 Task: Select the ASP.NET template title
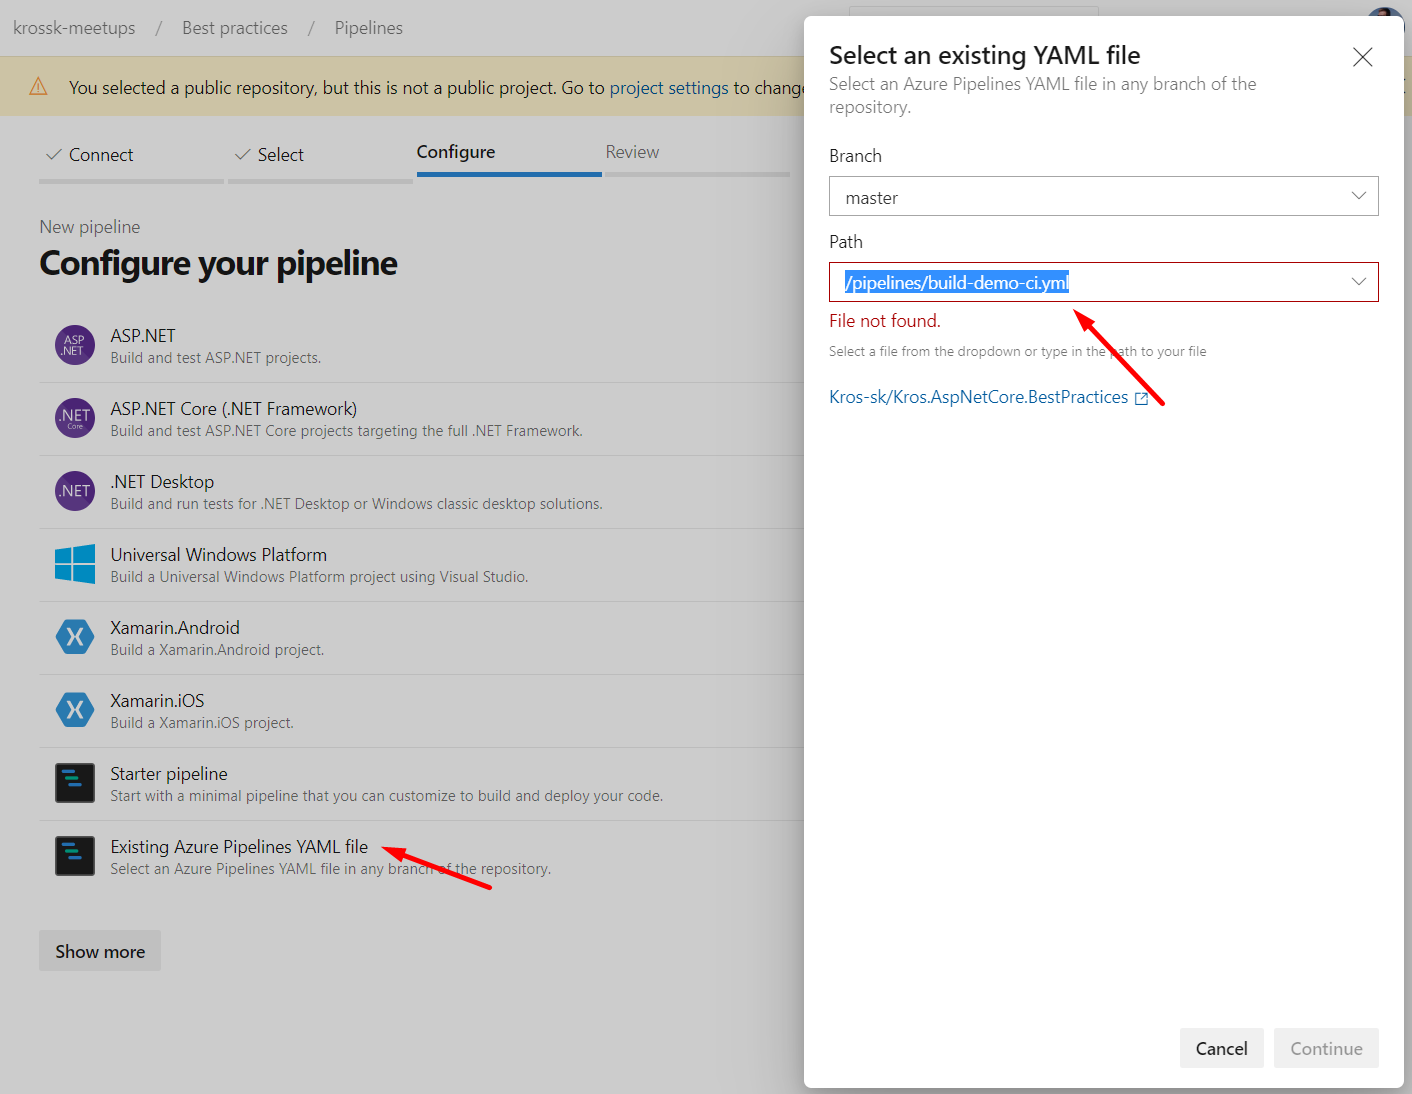143,335
